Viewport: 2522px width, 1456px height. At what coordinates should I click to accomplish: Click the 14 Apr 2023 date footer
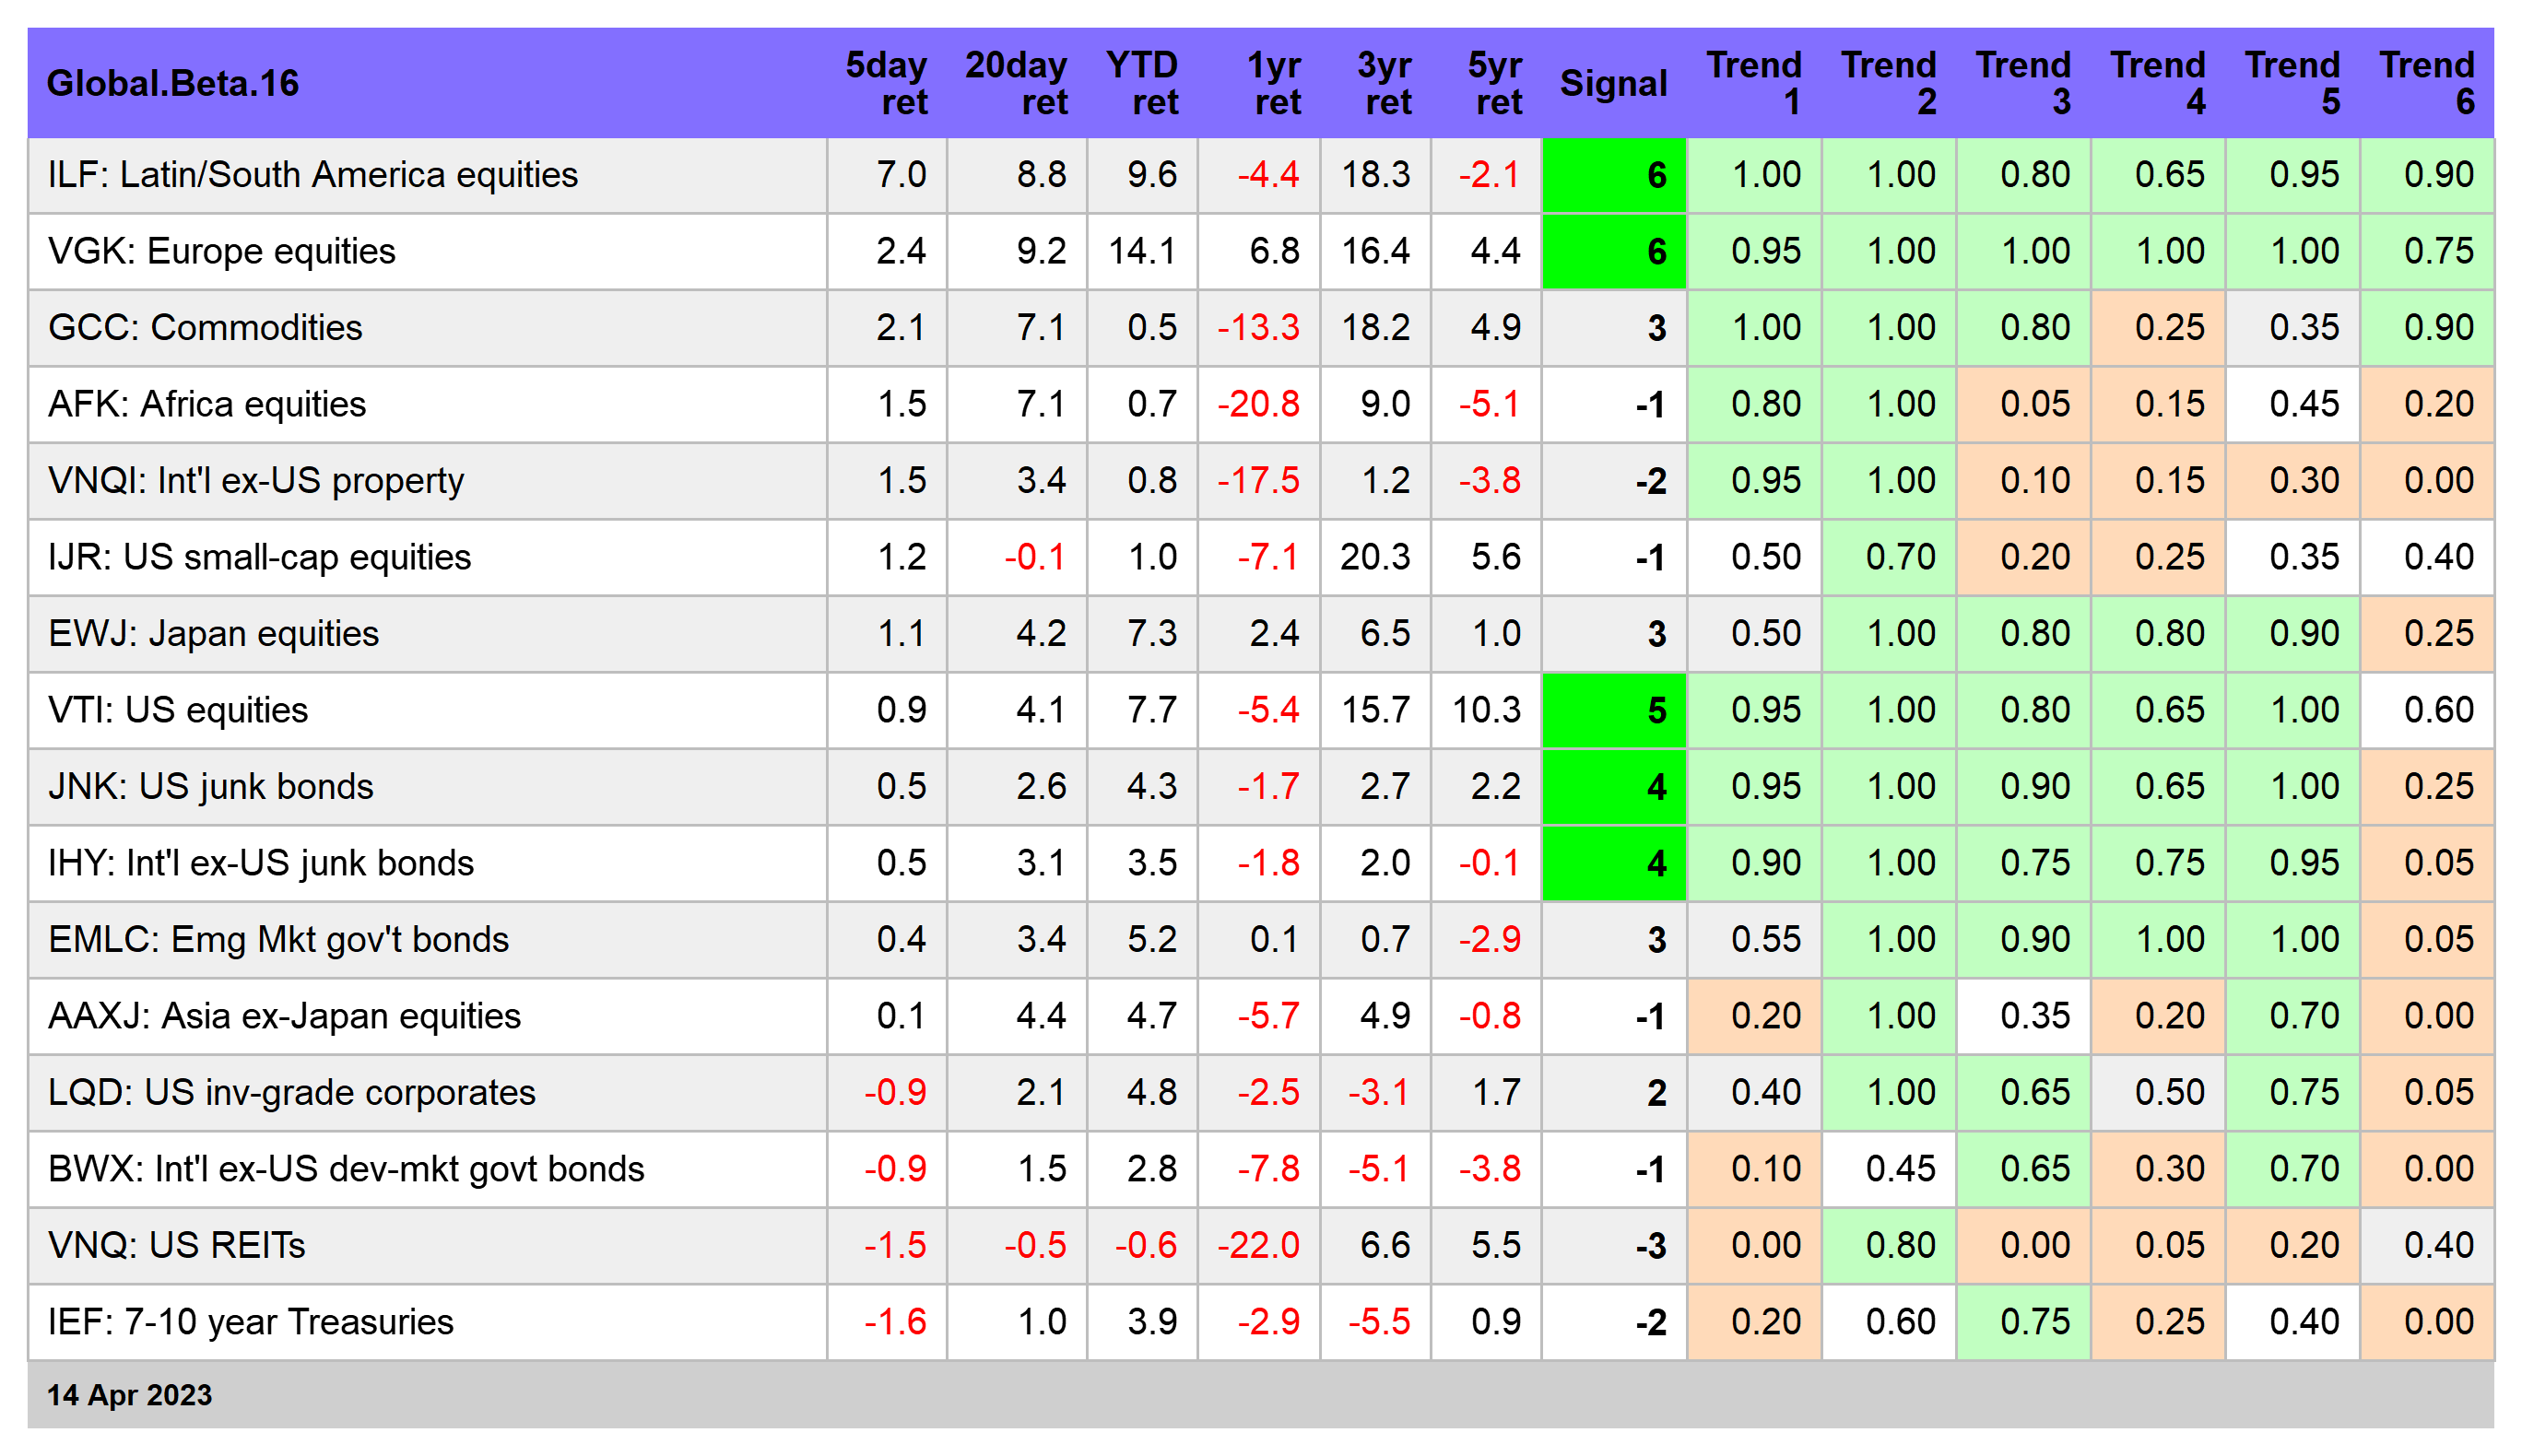(129, 1395)
